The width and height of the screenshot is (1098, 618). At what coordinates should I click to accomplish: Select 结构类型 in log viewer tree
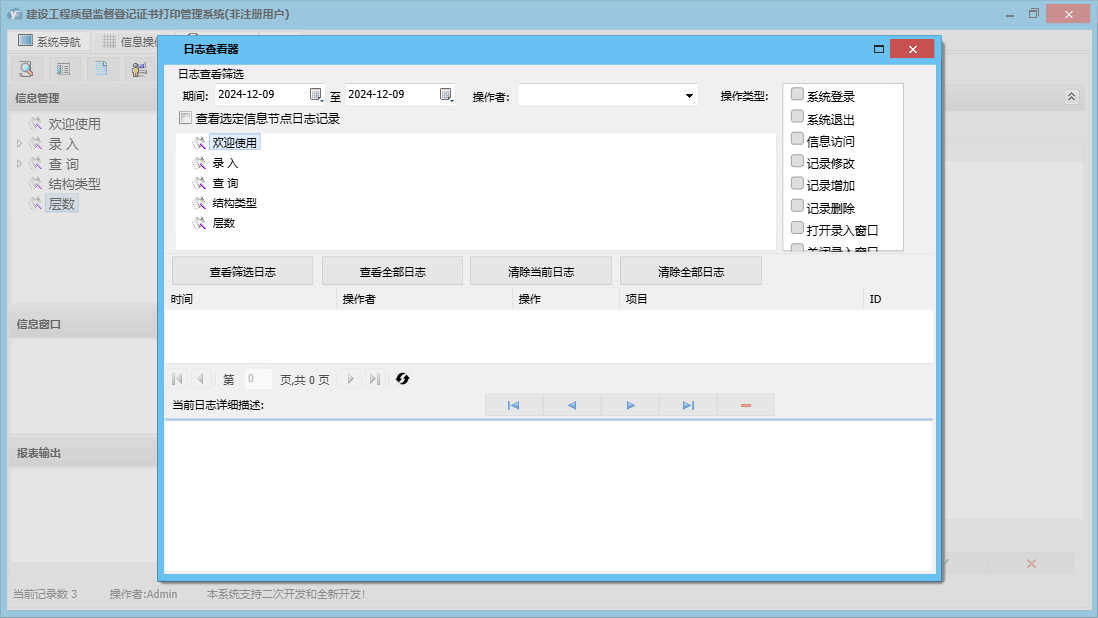tap(235, 203)
